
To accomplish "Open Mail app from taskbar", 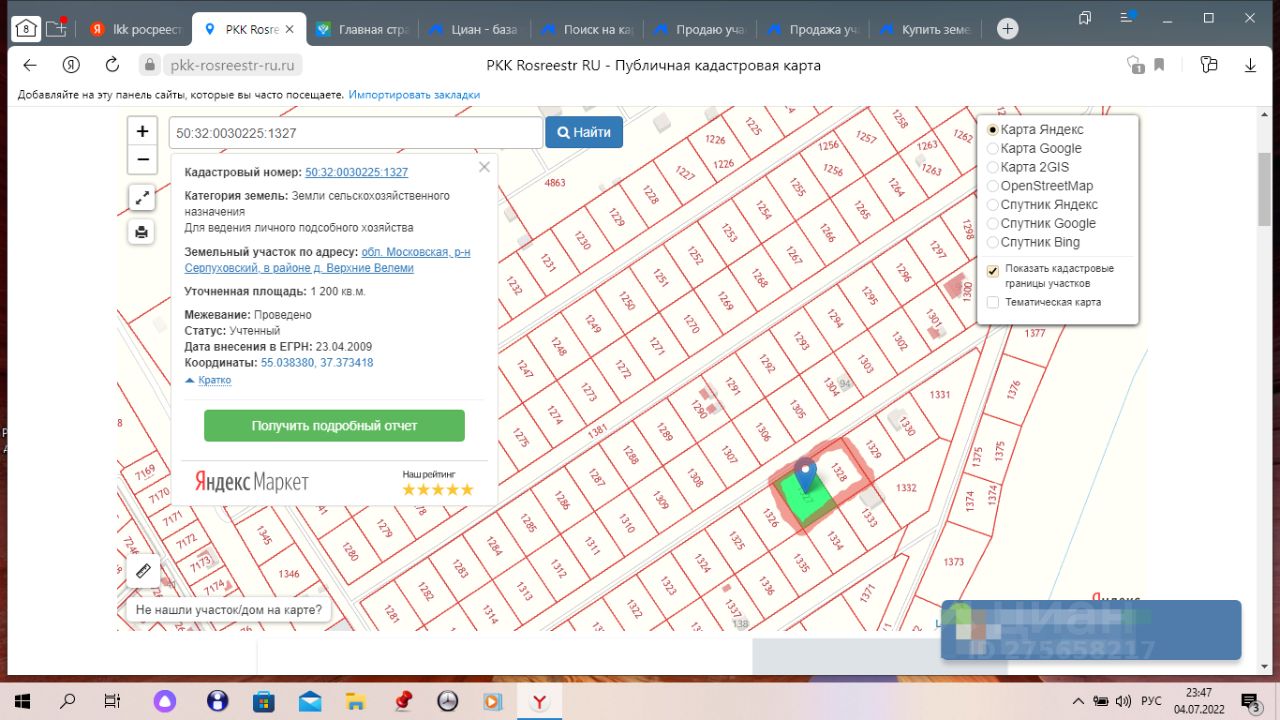I will coord(310,701).
